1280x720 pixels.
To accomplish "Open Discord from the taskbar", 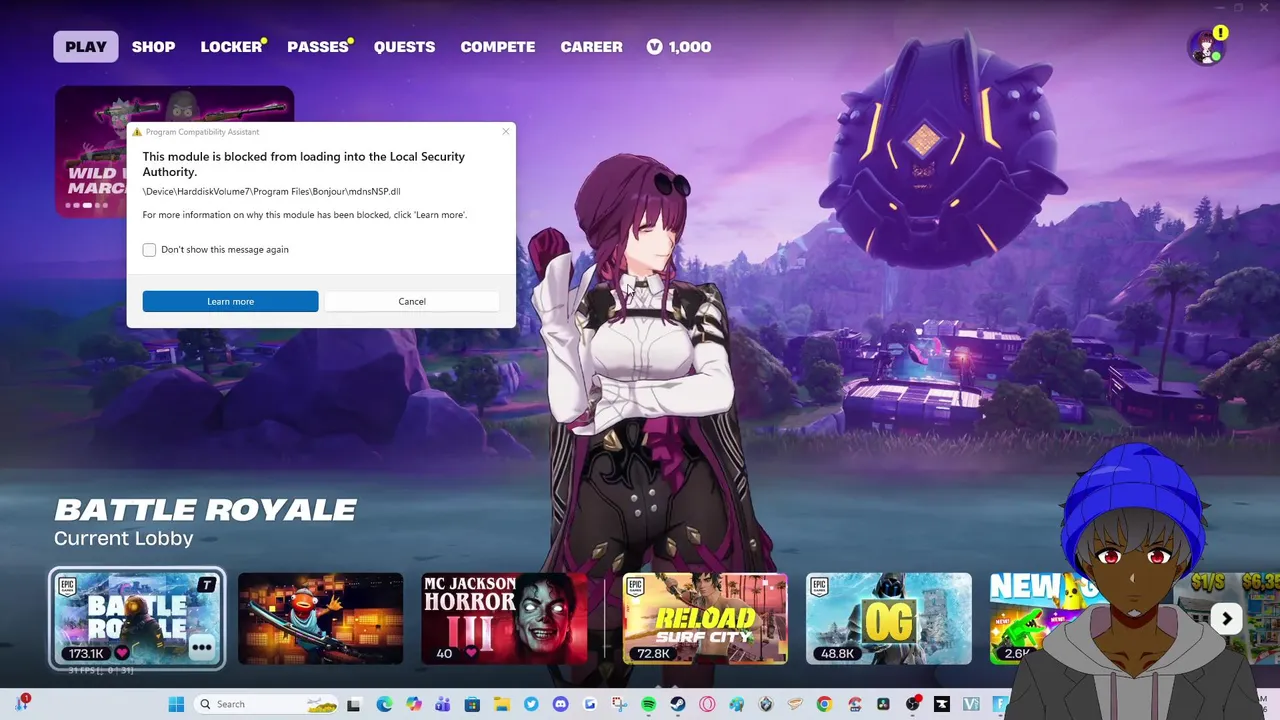I will (x=560, y=704).
